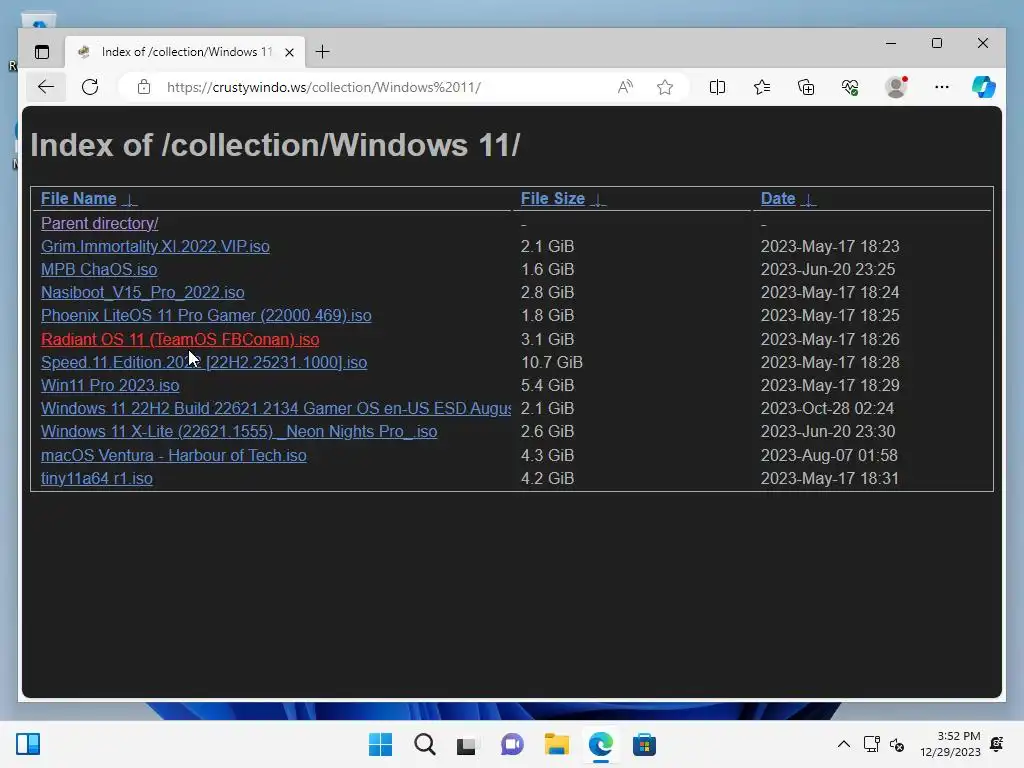Open muted volume tray icon

coord(897,744)
